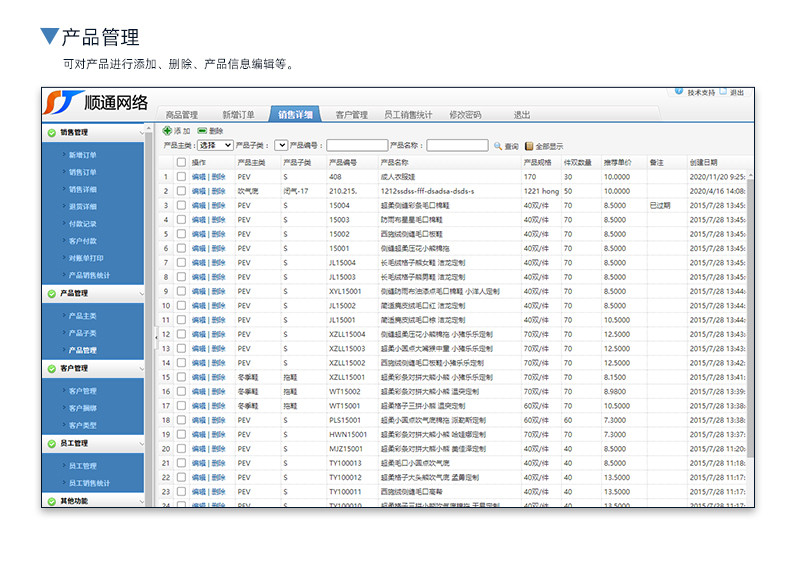The height and width of the screenshot is (562, 800).
Task: Switch to the 新增订单 top tab
Action: click(x=238, y=115)
